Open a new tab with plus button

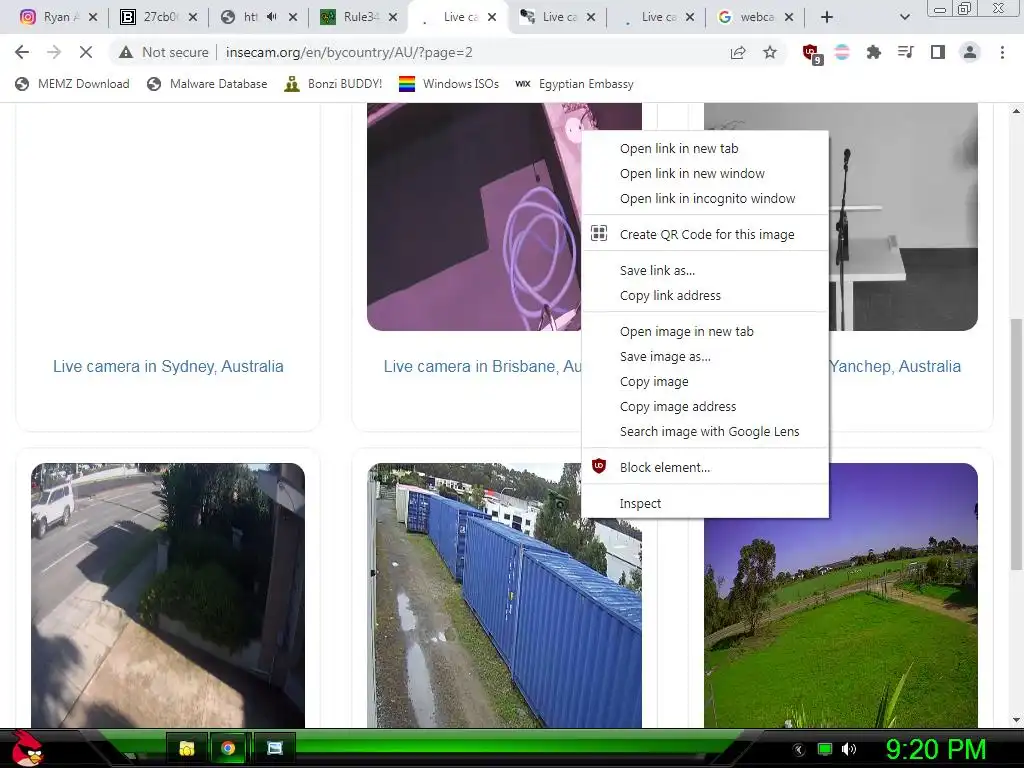point(827,18)
